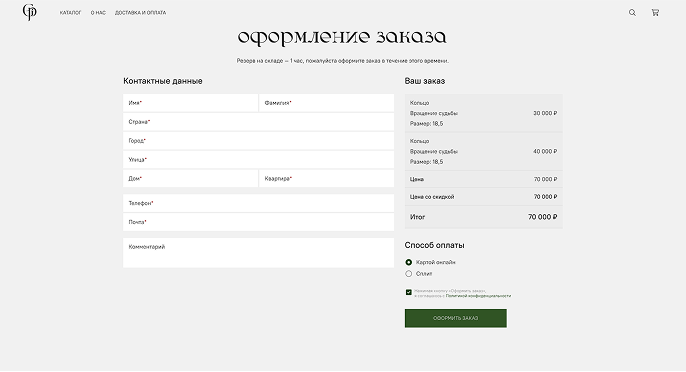Click the Оформить заказ button

pos(455,318)
